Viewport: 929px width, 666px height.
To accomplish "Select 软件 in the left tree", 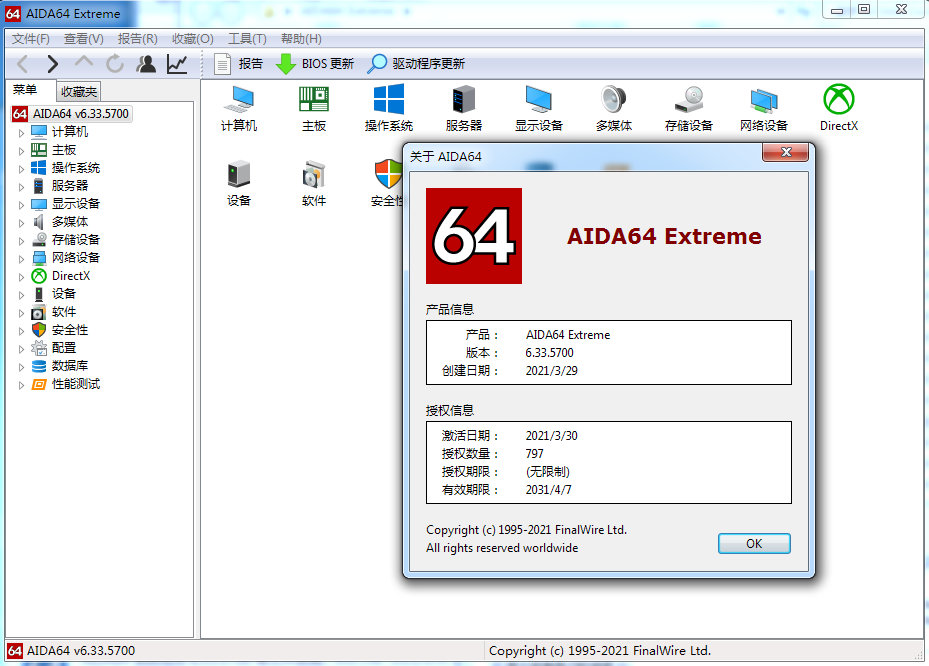I will click(x=63, y=312).
